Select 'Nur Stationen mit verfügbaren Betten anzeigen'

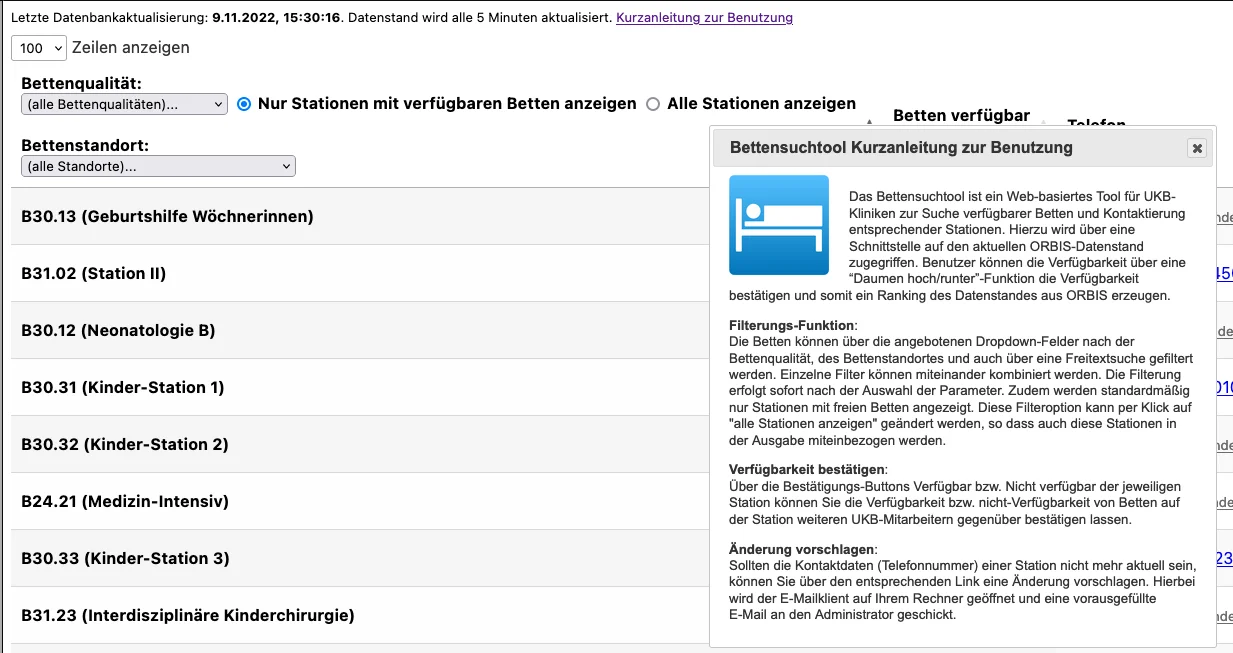pyautogui.click(x=244, y=104)
